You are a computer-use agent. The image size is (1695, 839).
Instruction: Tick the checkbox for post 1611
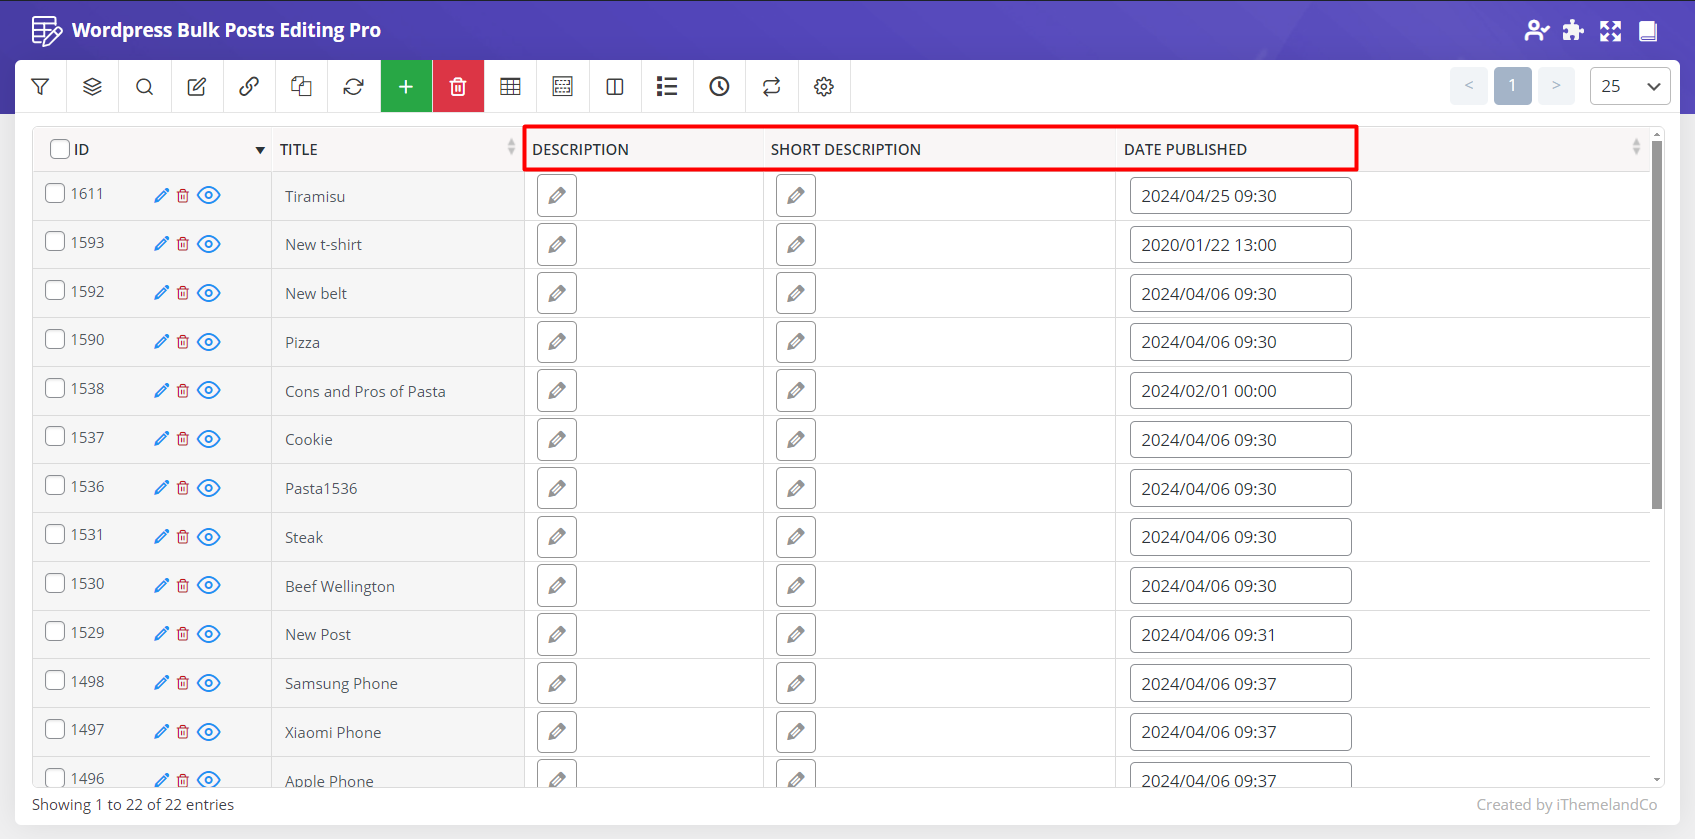(55, 193)
